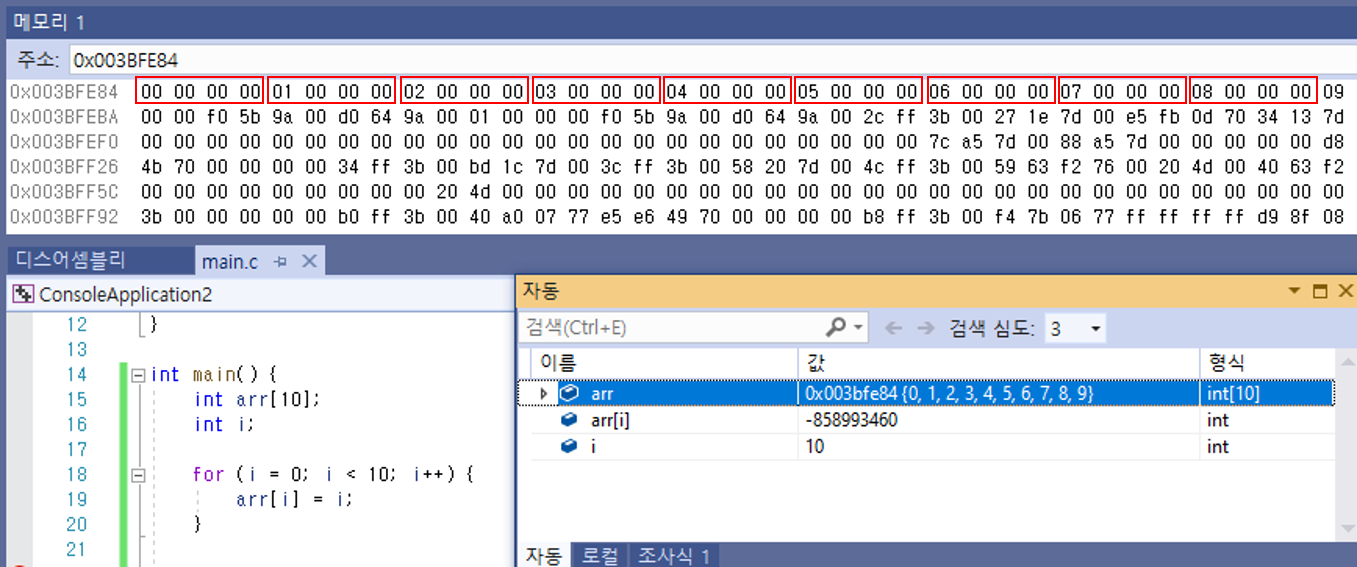Viewport: 1357px width, 567px height.
Task: Collapse the main() function block
Action: coord(139,375)
